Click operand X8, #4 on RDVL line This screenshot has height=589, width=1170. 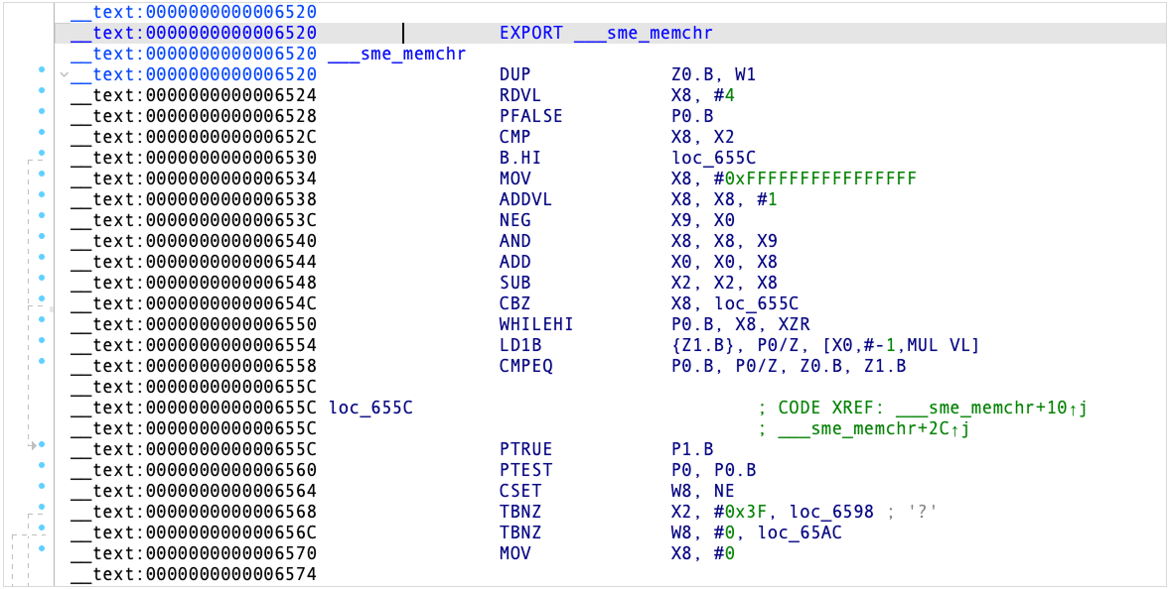click(704, 96)
